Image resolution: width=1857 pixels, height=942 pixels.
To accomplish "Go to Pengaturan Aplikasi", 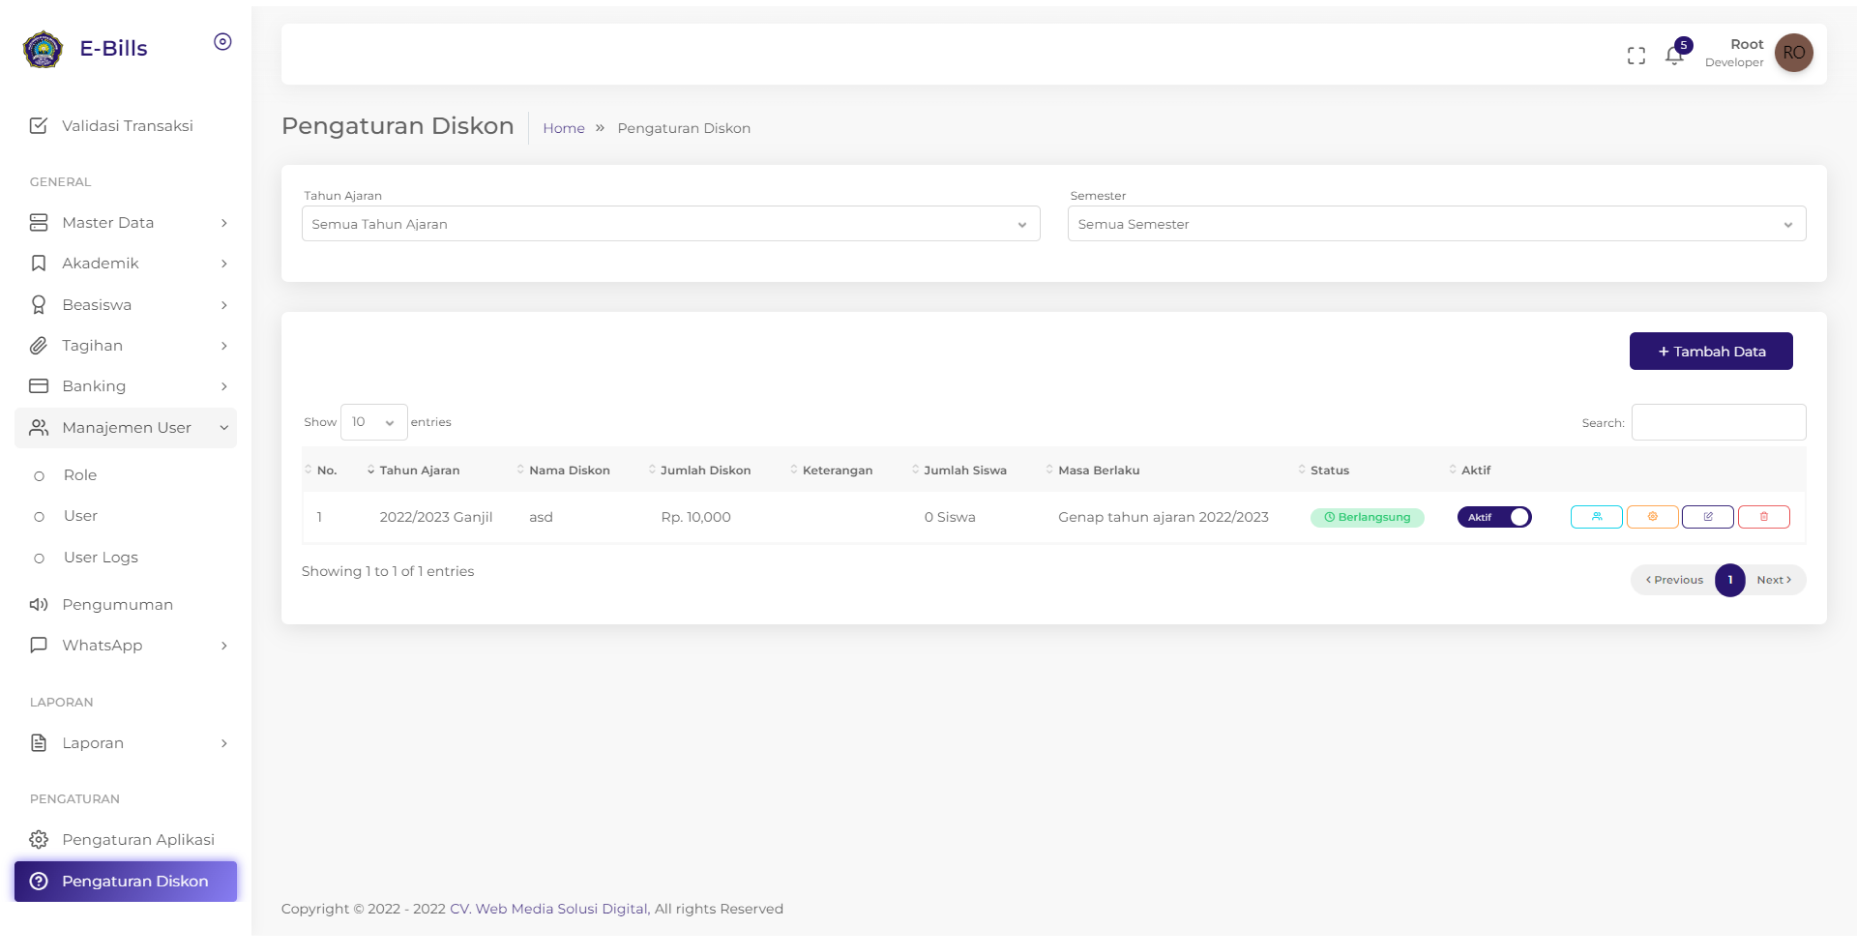I will (x=138, y=840).
